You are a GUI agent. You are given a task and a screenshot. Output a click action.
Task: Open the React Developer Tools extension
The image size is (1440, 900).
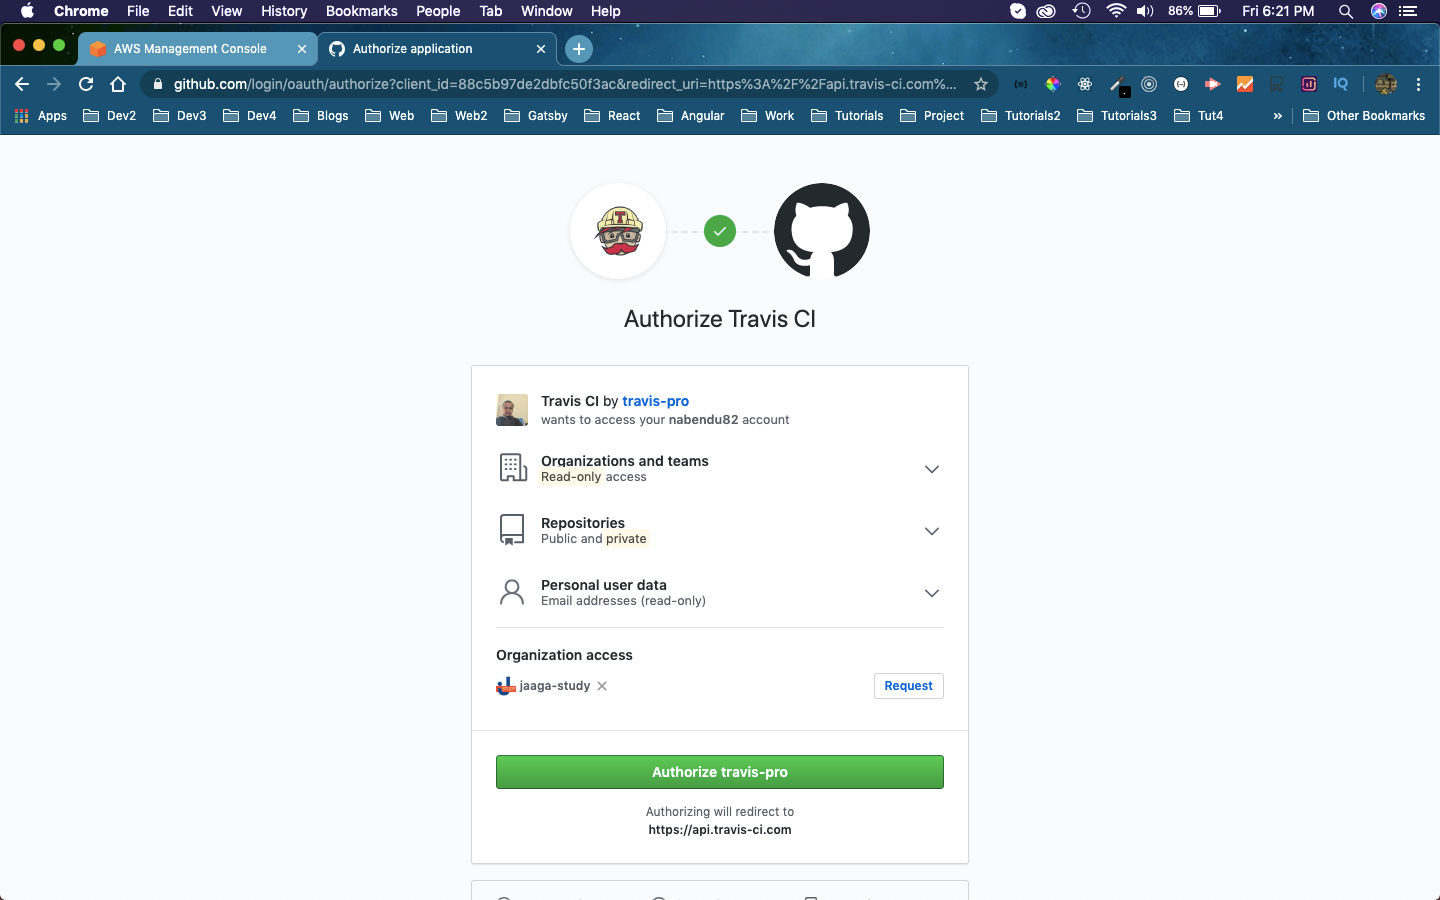pyautogui.click(x=1085, y=84)
